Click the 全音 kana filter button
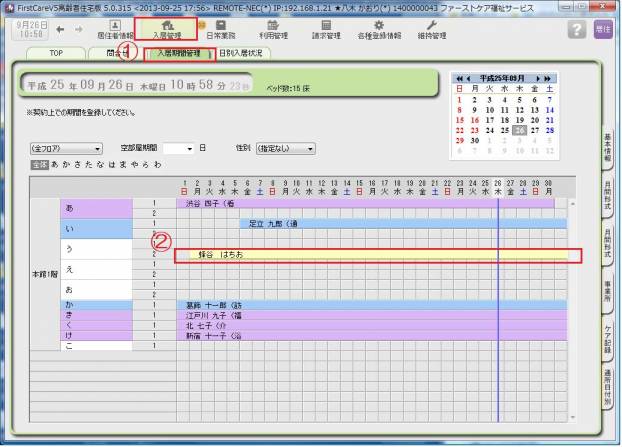The image size is (622, 447). 39,162
